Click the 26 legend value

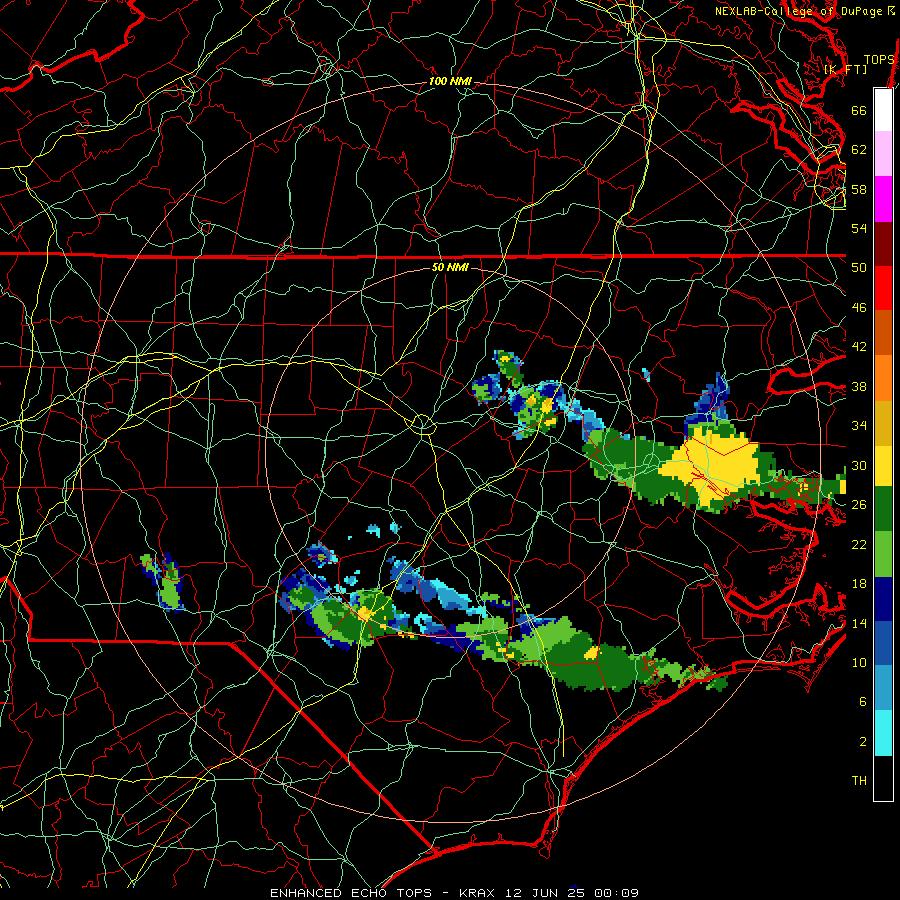(x=859, y=505)
